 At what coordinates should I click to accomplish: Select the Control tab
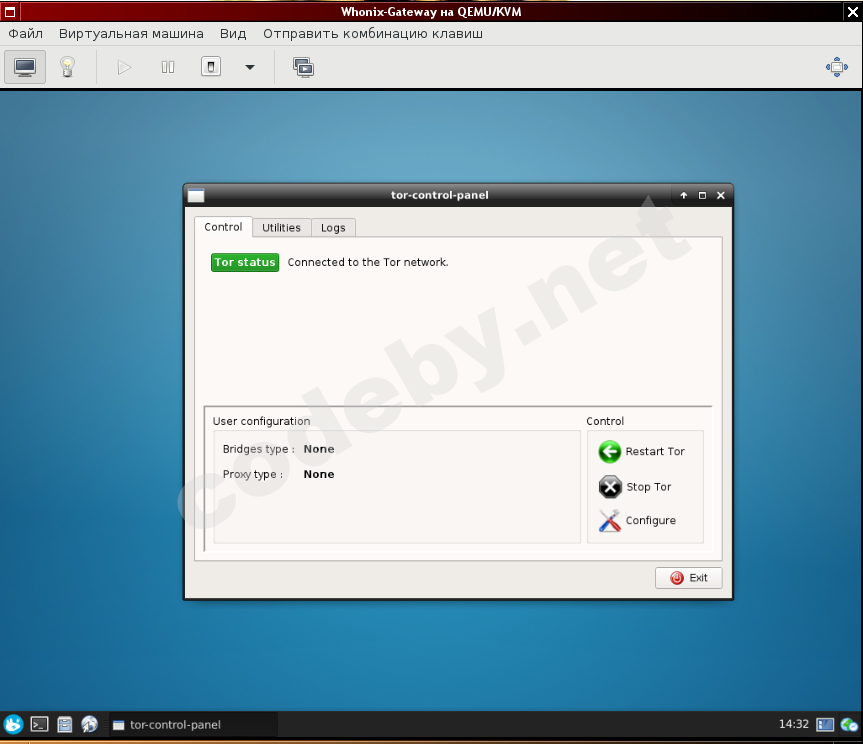tap(223, 227)
